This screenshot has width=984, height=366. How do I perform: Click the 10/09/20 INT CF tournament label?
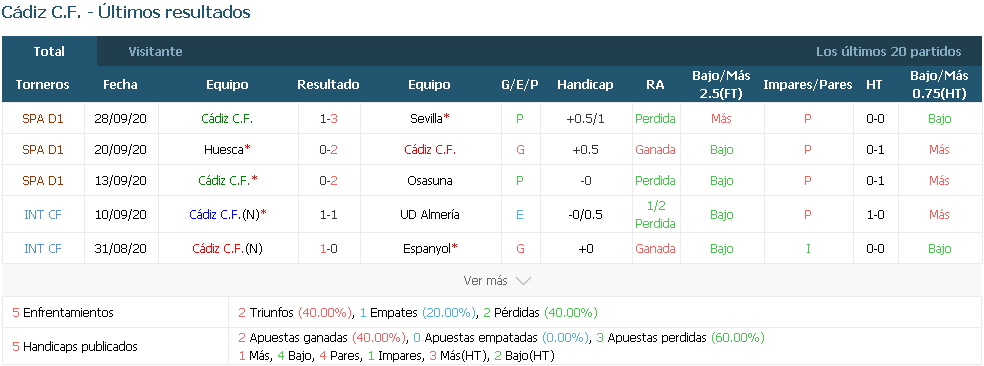43,214
